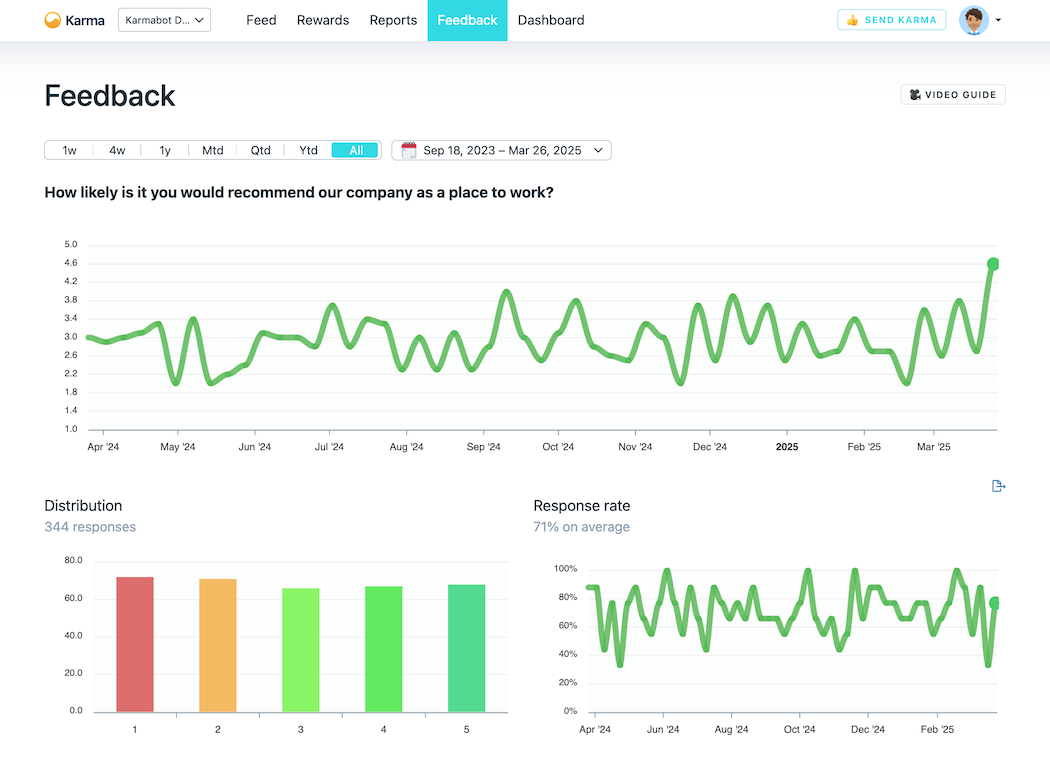Click the export icon above Response rate
The height and width of the screenshot is (774, 1050).
coord(997,486)
